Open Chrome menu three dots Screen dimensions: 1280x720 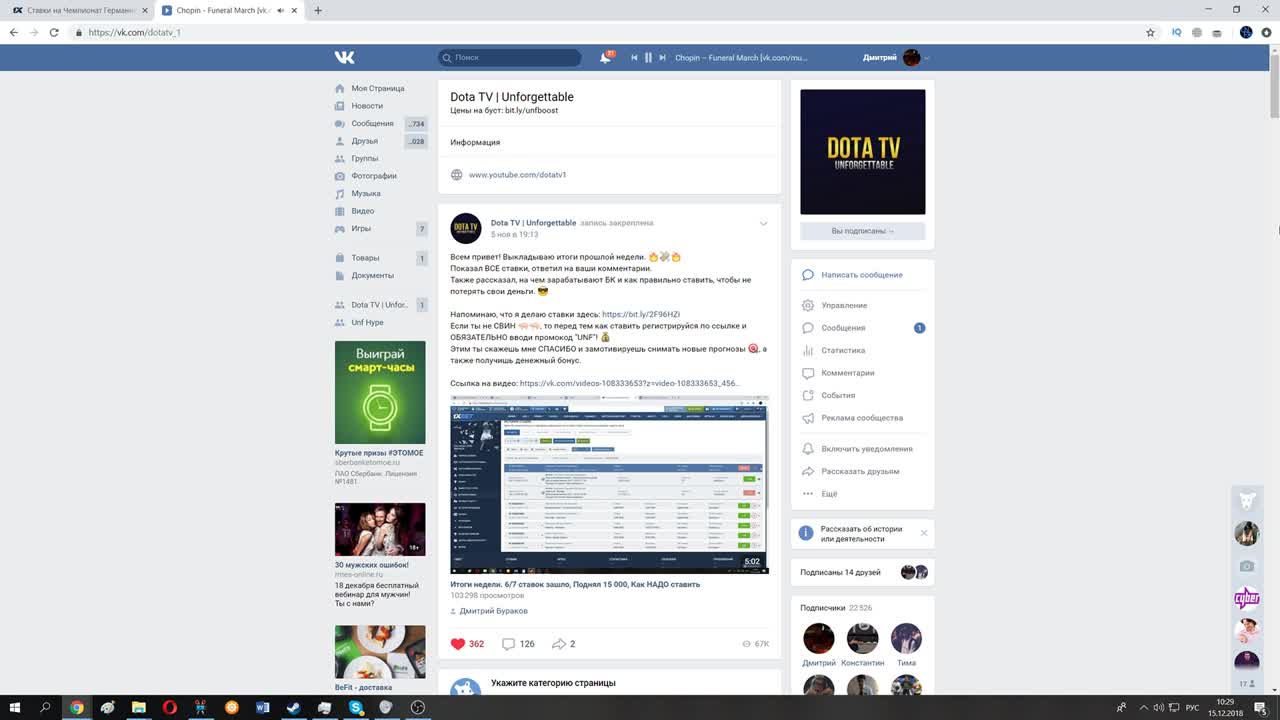1267,32
